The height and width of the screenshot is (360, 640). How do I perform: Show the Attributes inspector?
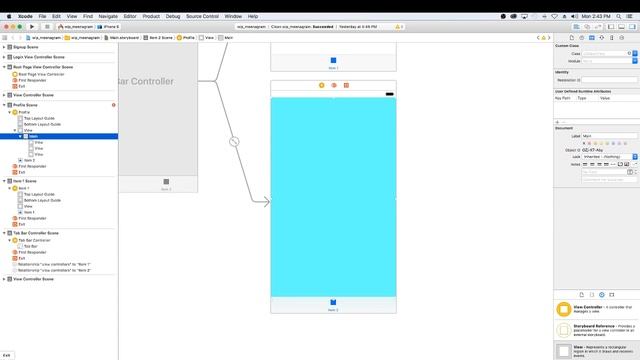coord(602,38)
